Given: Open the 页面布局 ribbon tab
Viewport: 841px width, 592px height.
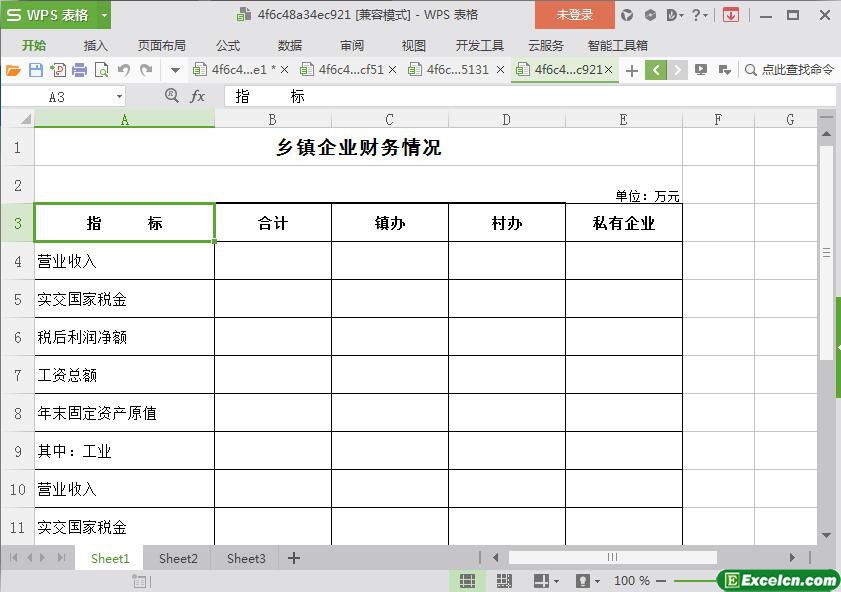Looking at the screenshot, I should pos(161,46).
